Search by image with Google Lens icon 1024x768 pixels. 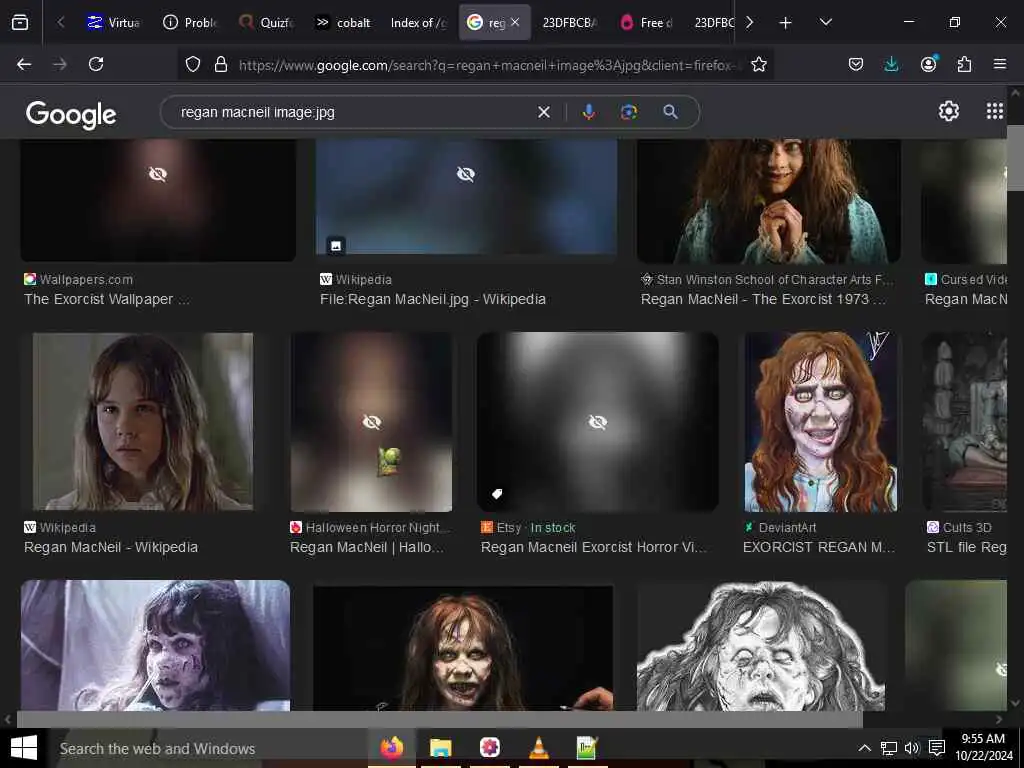(x=629, y=112)
